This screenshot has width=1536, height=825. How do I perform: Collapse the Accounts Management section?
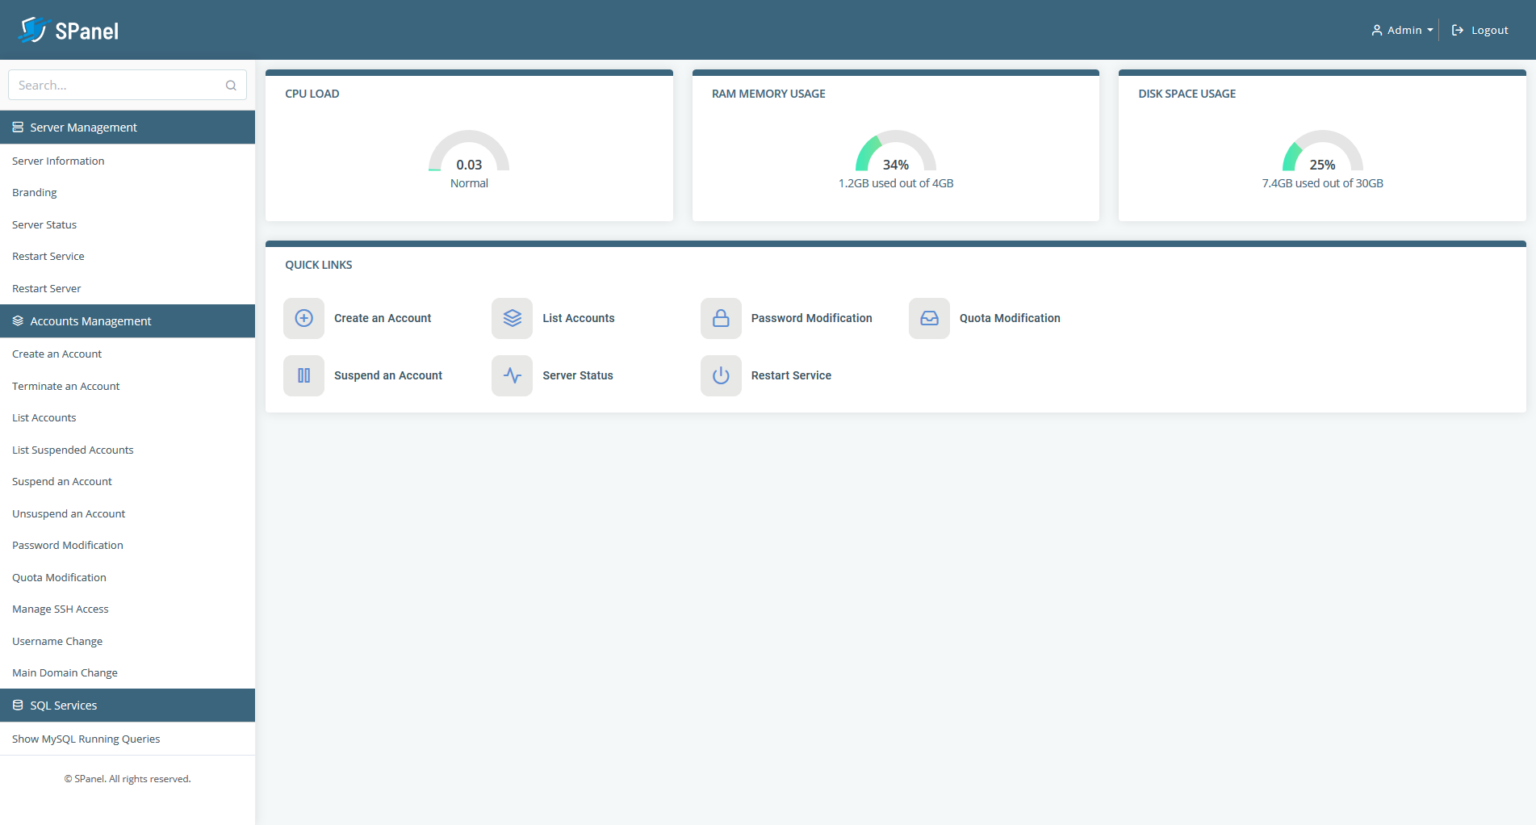[x=127, y=321]
